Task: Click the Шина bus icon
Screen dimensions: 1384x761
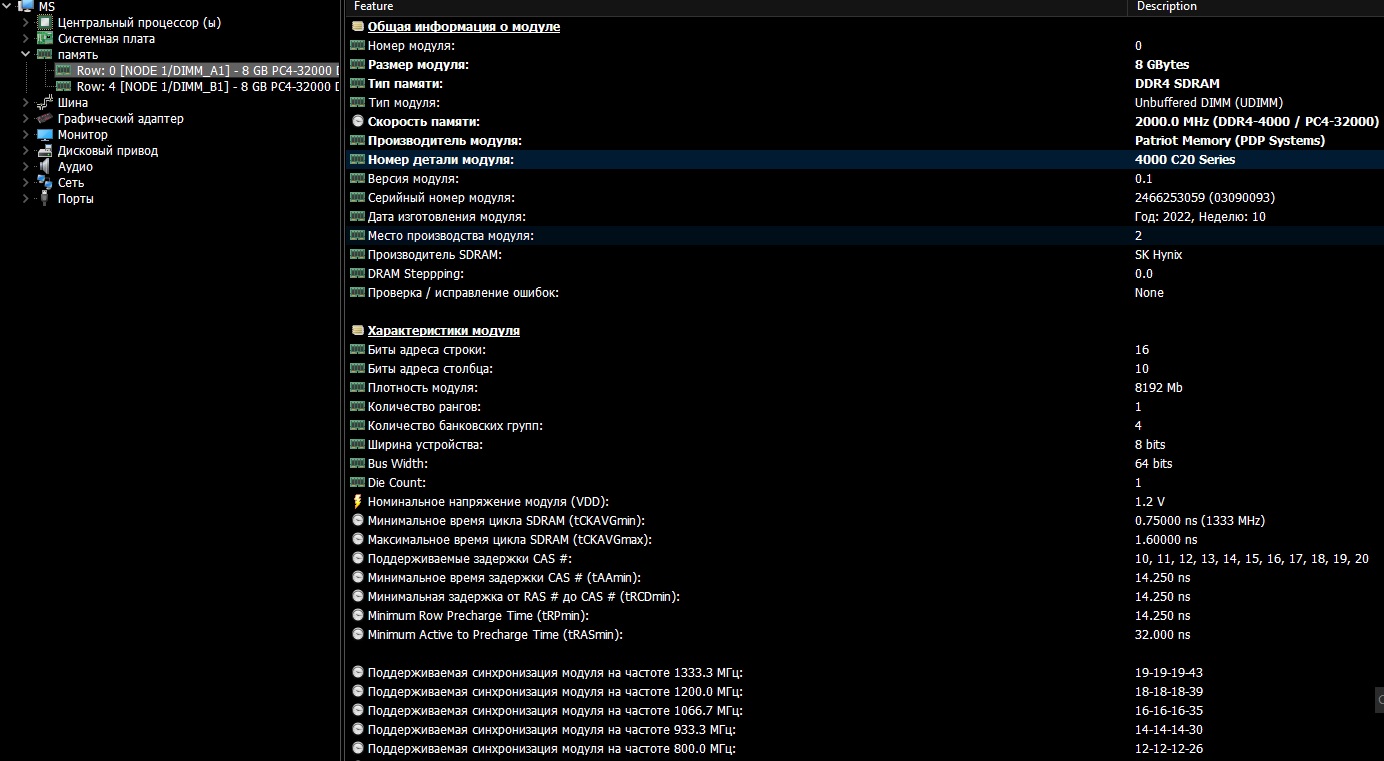Action: 45,102
